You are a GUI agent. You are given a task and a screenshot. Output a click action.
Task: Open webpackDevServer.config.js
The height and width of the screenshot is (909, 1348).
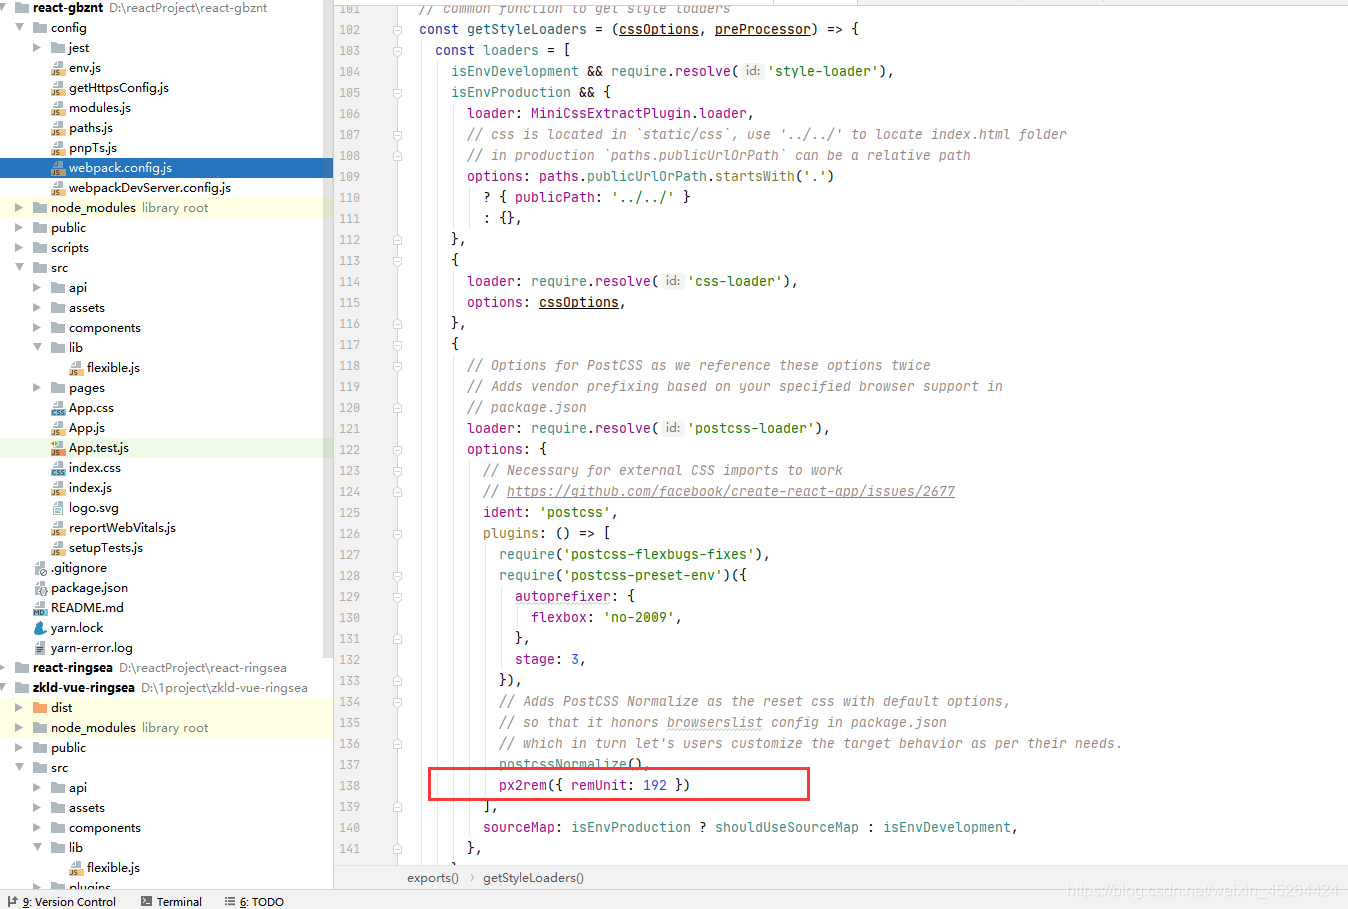point(150,188)
